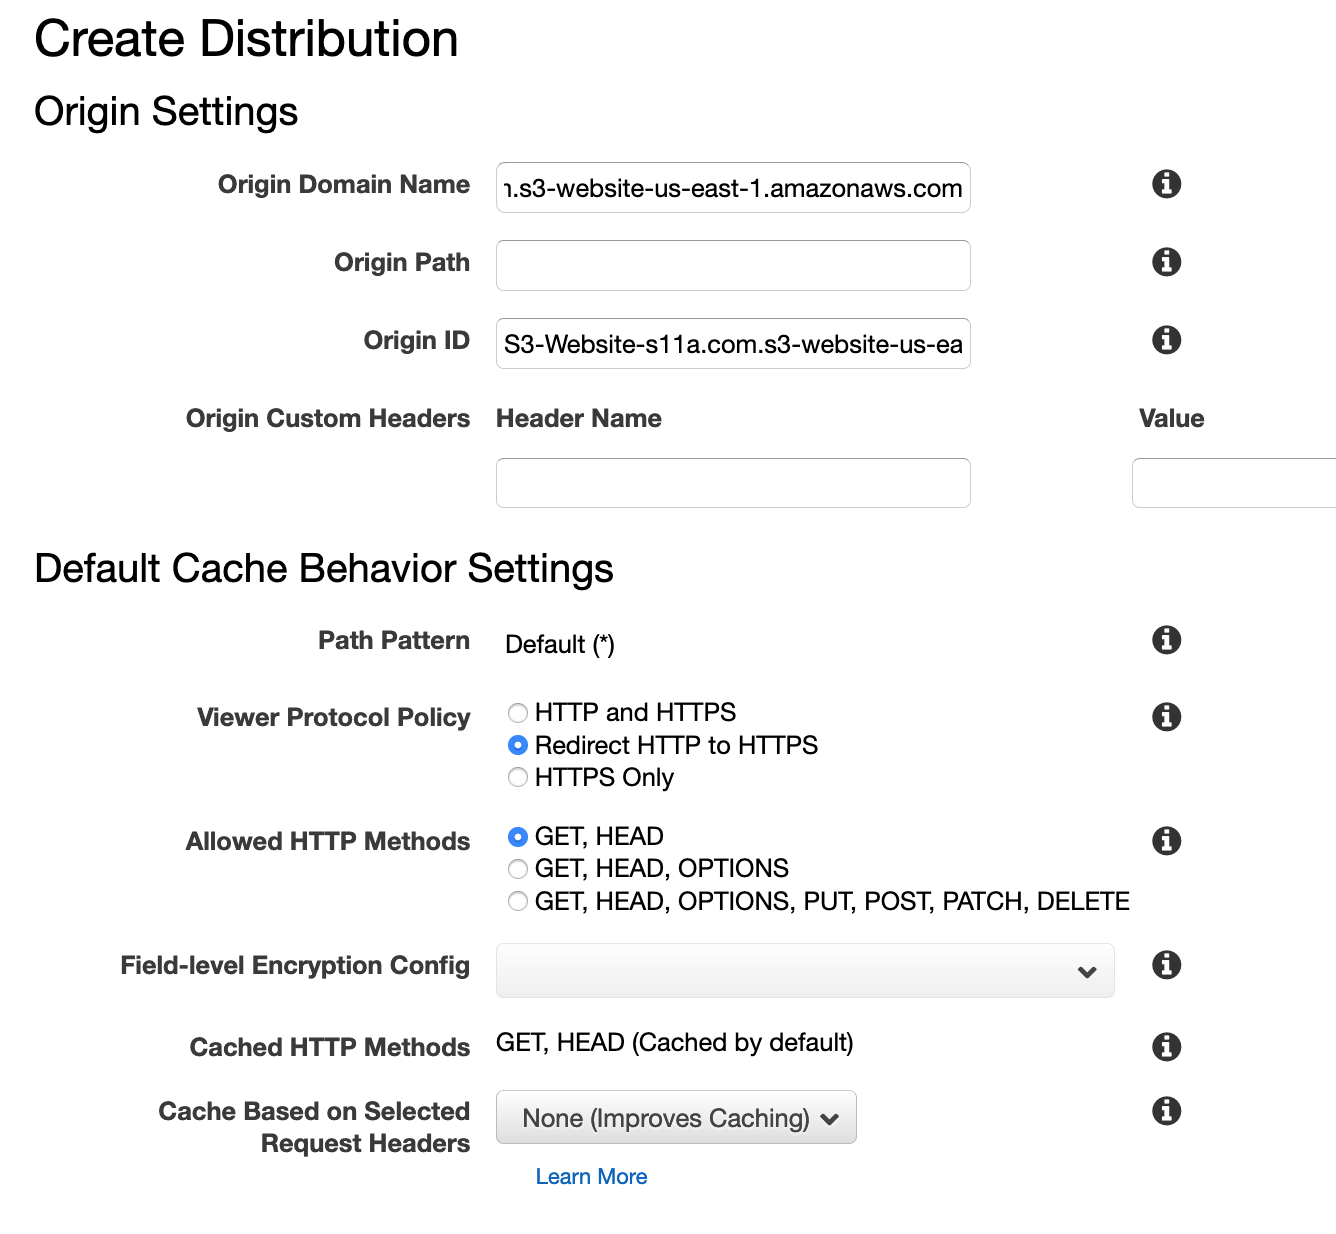1336x1234 pixels.
Task: Select GET, HEAD, OPTIONS radio button
Action: (x=518, y=869)
